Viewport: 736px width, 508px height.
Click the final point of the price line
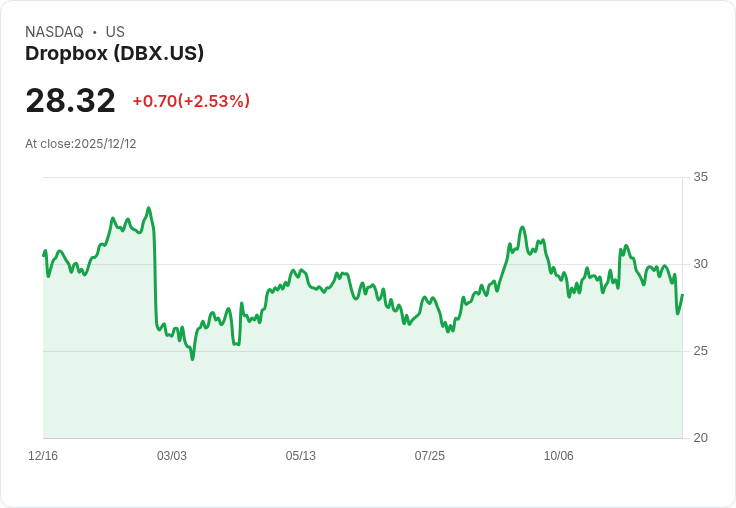pos(682,295)
